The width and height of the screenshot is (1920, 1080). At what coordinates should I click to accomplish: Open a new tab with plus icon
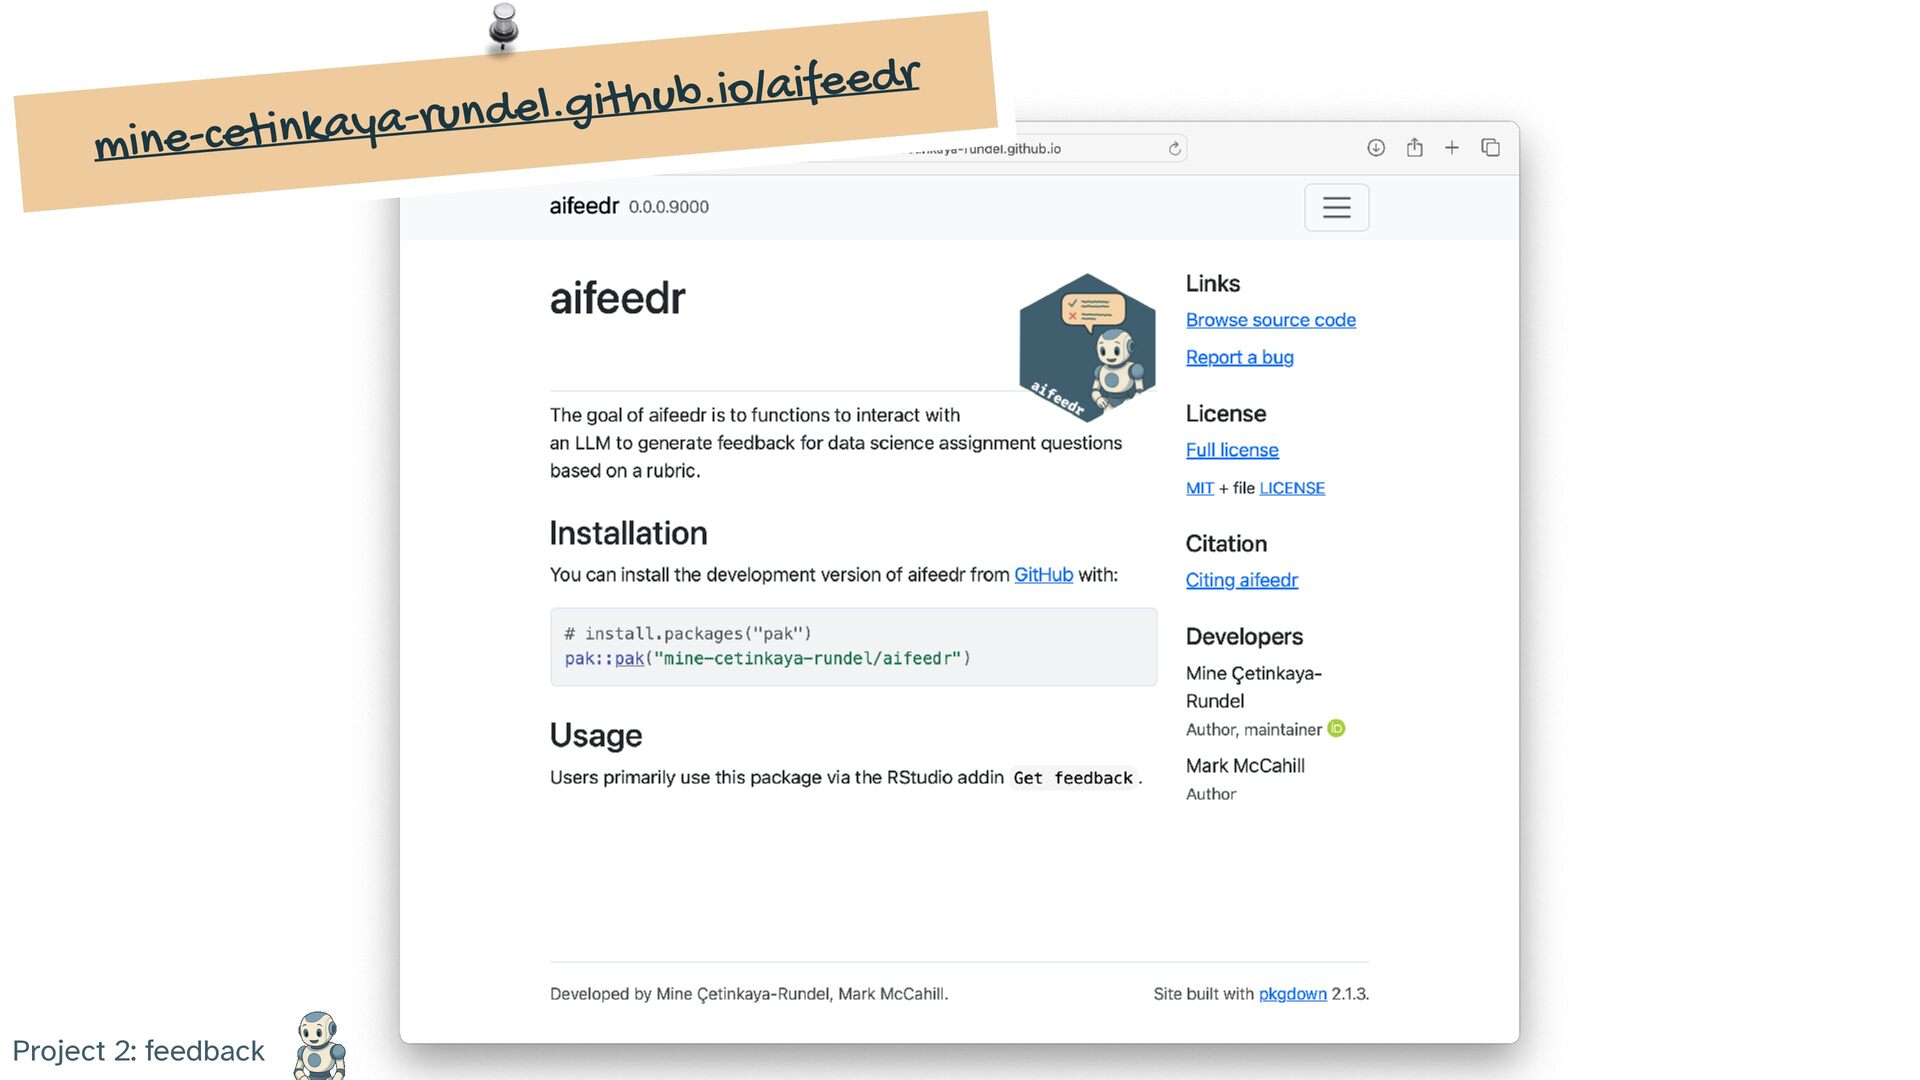pyautogui.click(x=1452, y=148)
